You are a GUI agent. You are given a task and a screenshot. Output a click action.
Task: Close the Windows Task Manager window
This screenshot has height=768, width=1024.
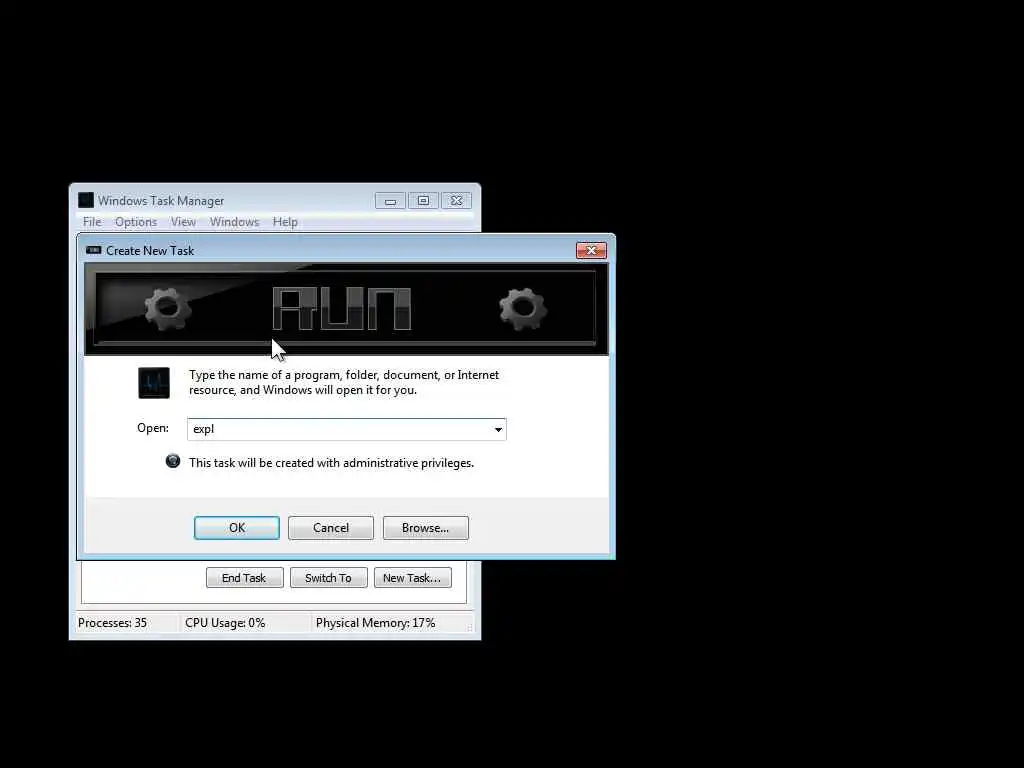[x=456, y=200]
